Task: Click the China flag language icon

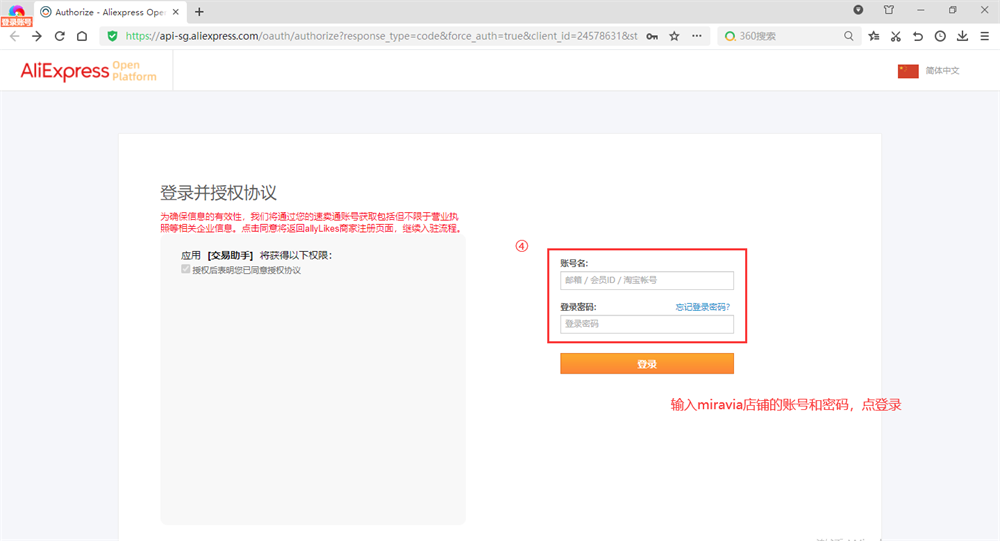Action: coord(908,71)
